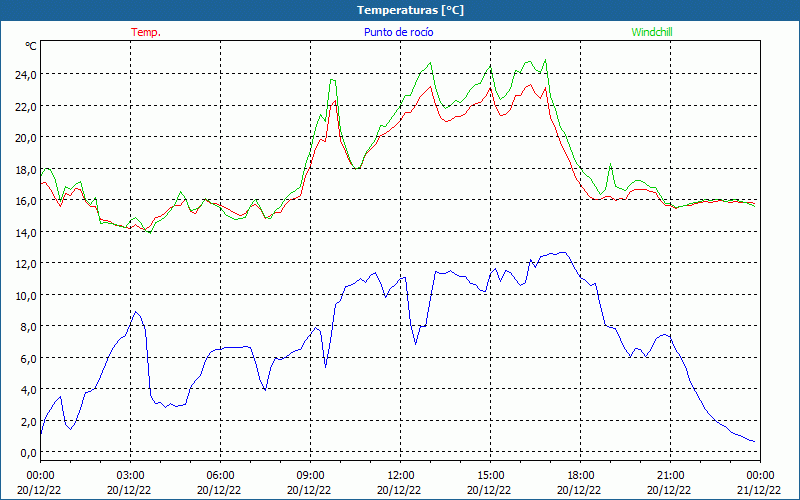Click the windchill peak near 17:00

(545, 60)
